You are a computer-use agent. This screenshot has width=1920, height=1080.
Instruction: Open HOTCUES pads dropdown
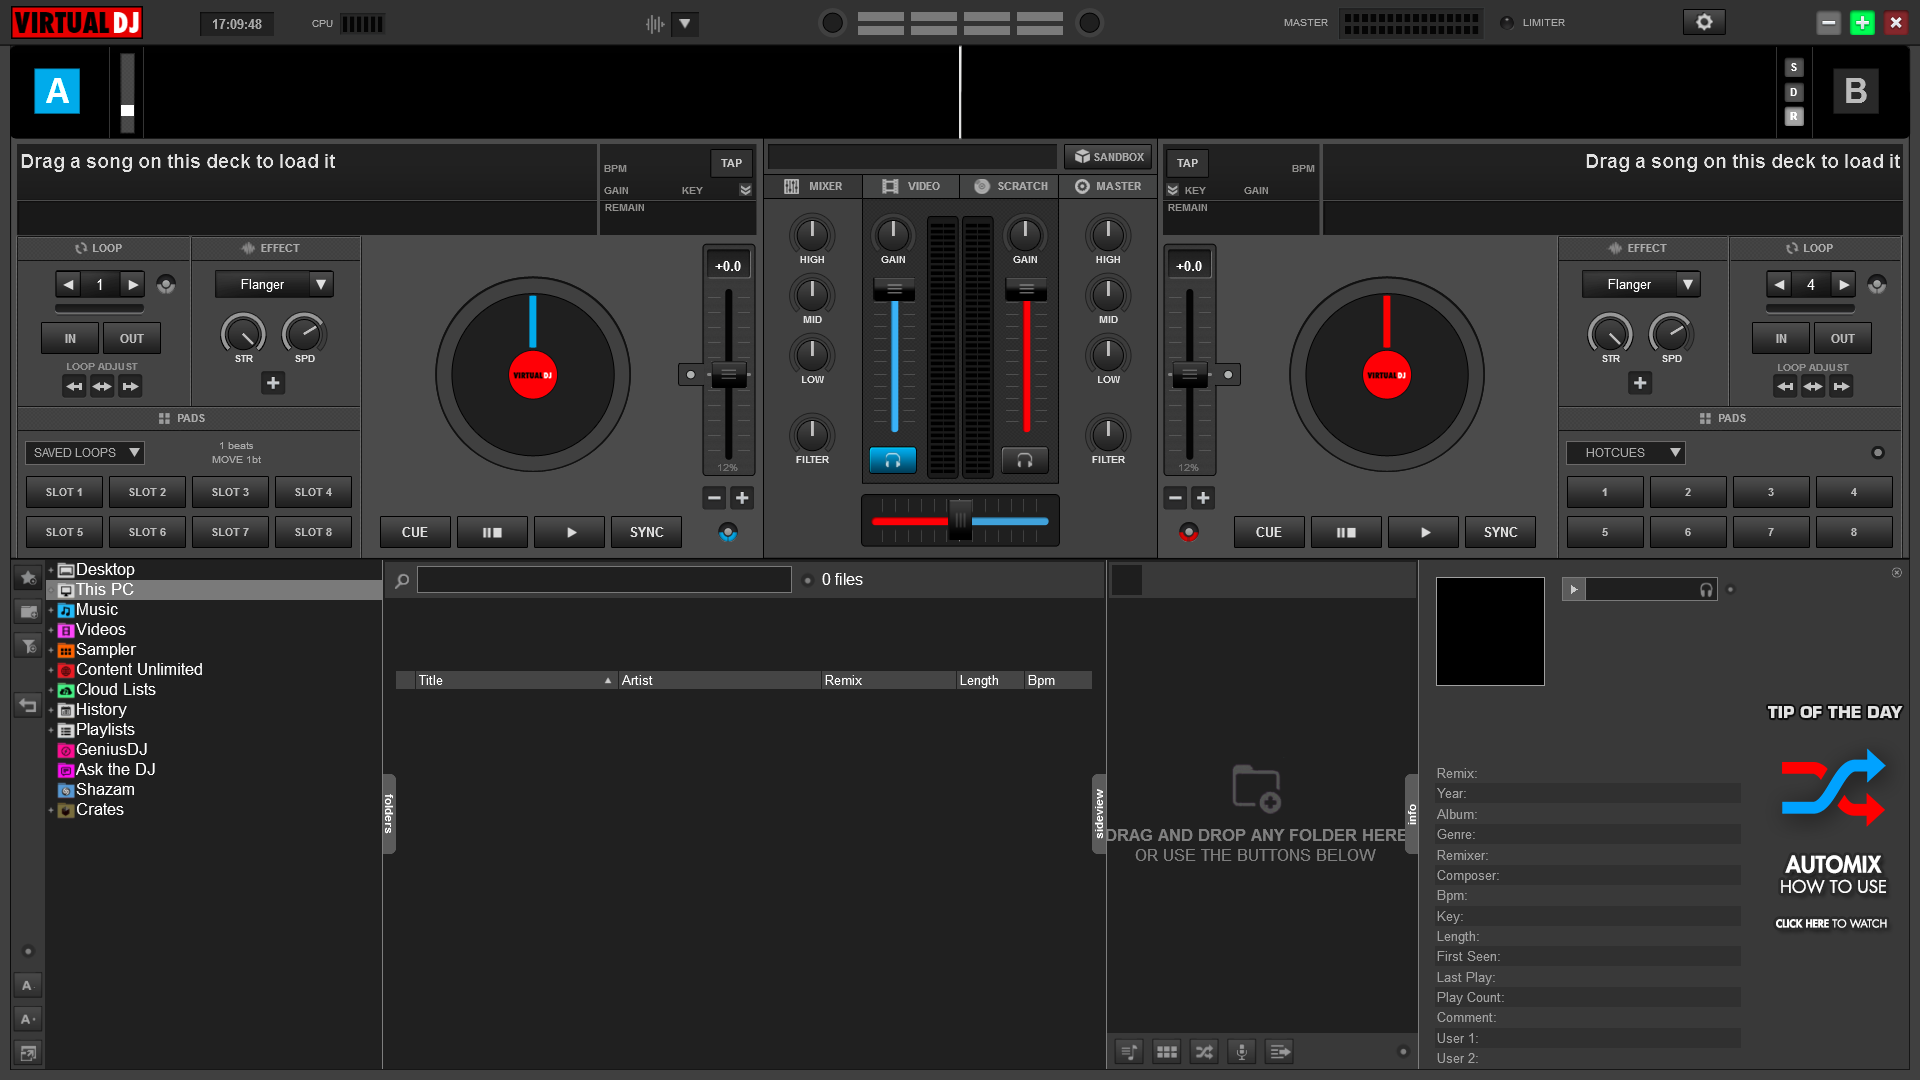pos(1626,453)
